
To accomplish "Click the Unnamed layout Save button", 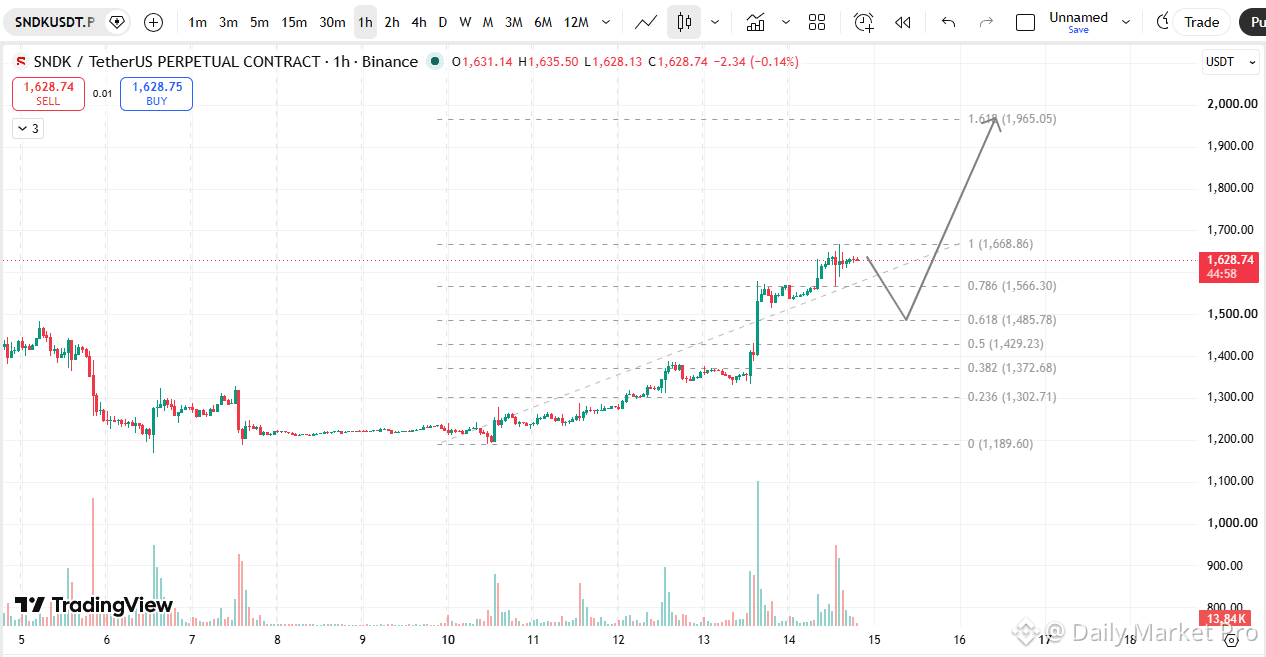I will 1078,30.
